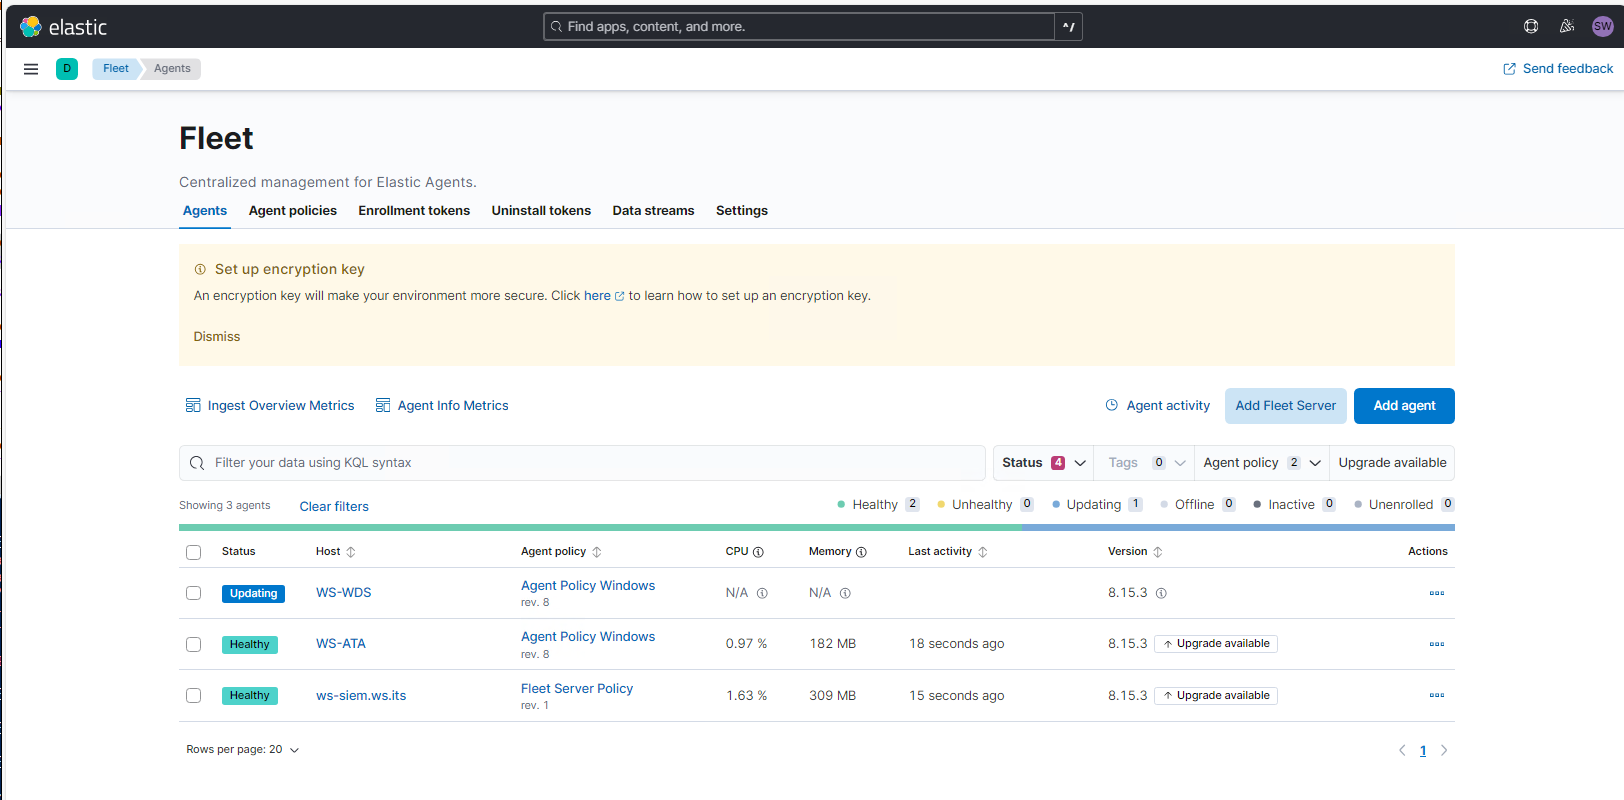
Task: Open WS-WDS Agent Policy Windows link
Action: (x=588, y=586)
